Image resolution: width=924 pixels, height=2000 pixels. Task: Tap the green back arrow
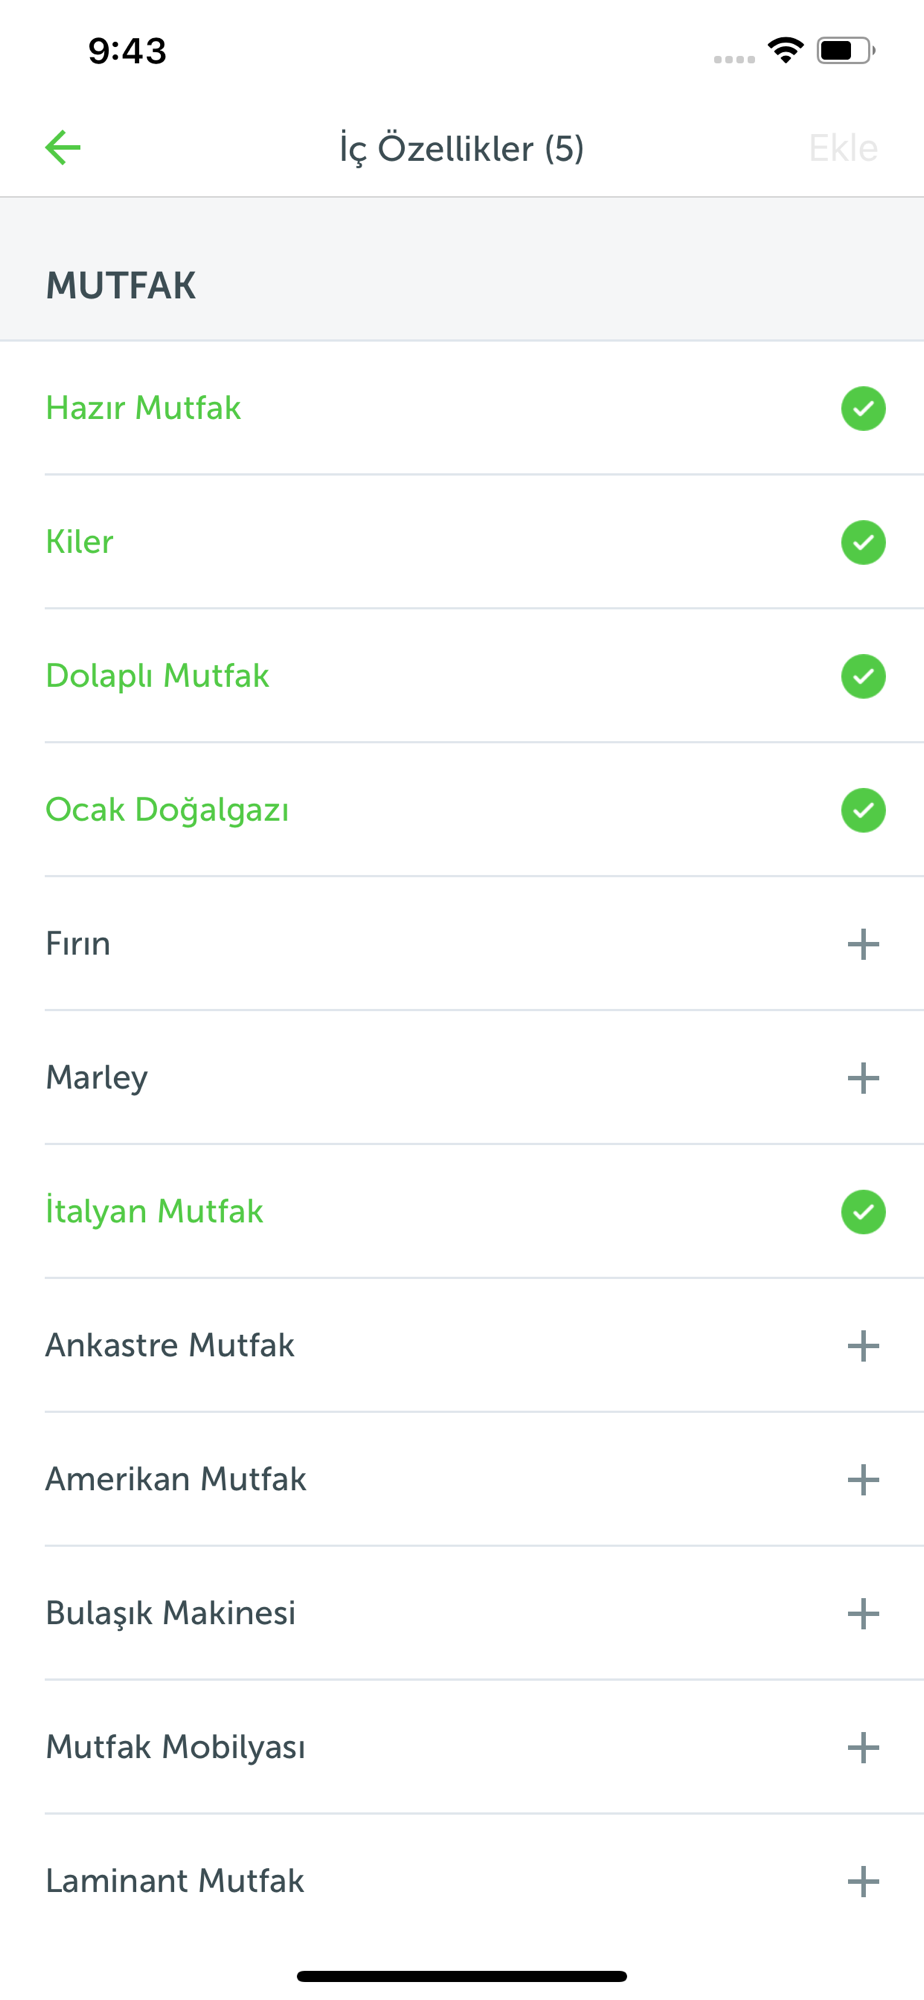click(x=63, y=148)
